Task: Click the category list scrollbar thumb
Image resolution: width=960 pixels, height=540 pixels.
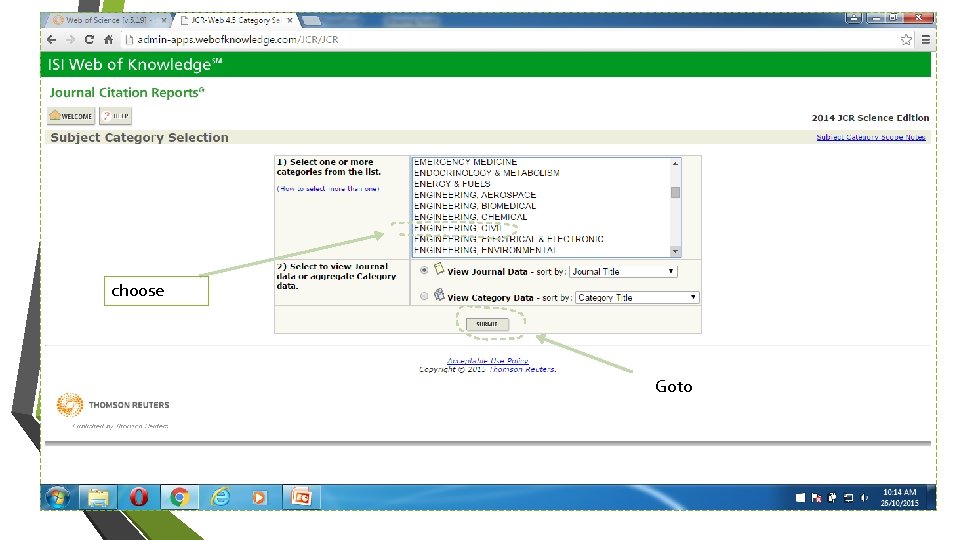Action: tap(675, 192)
